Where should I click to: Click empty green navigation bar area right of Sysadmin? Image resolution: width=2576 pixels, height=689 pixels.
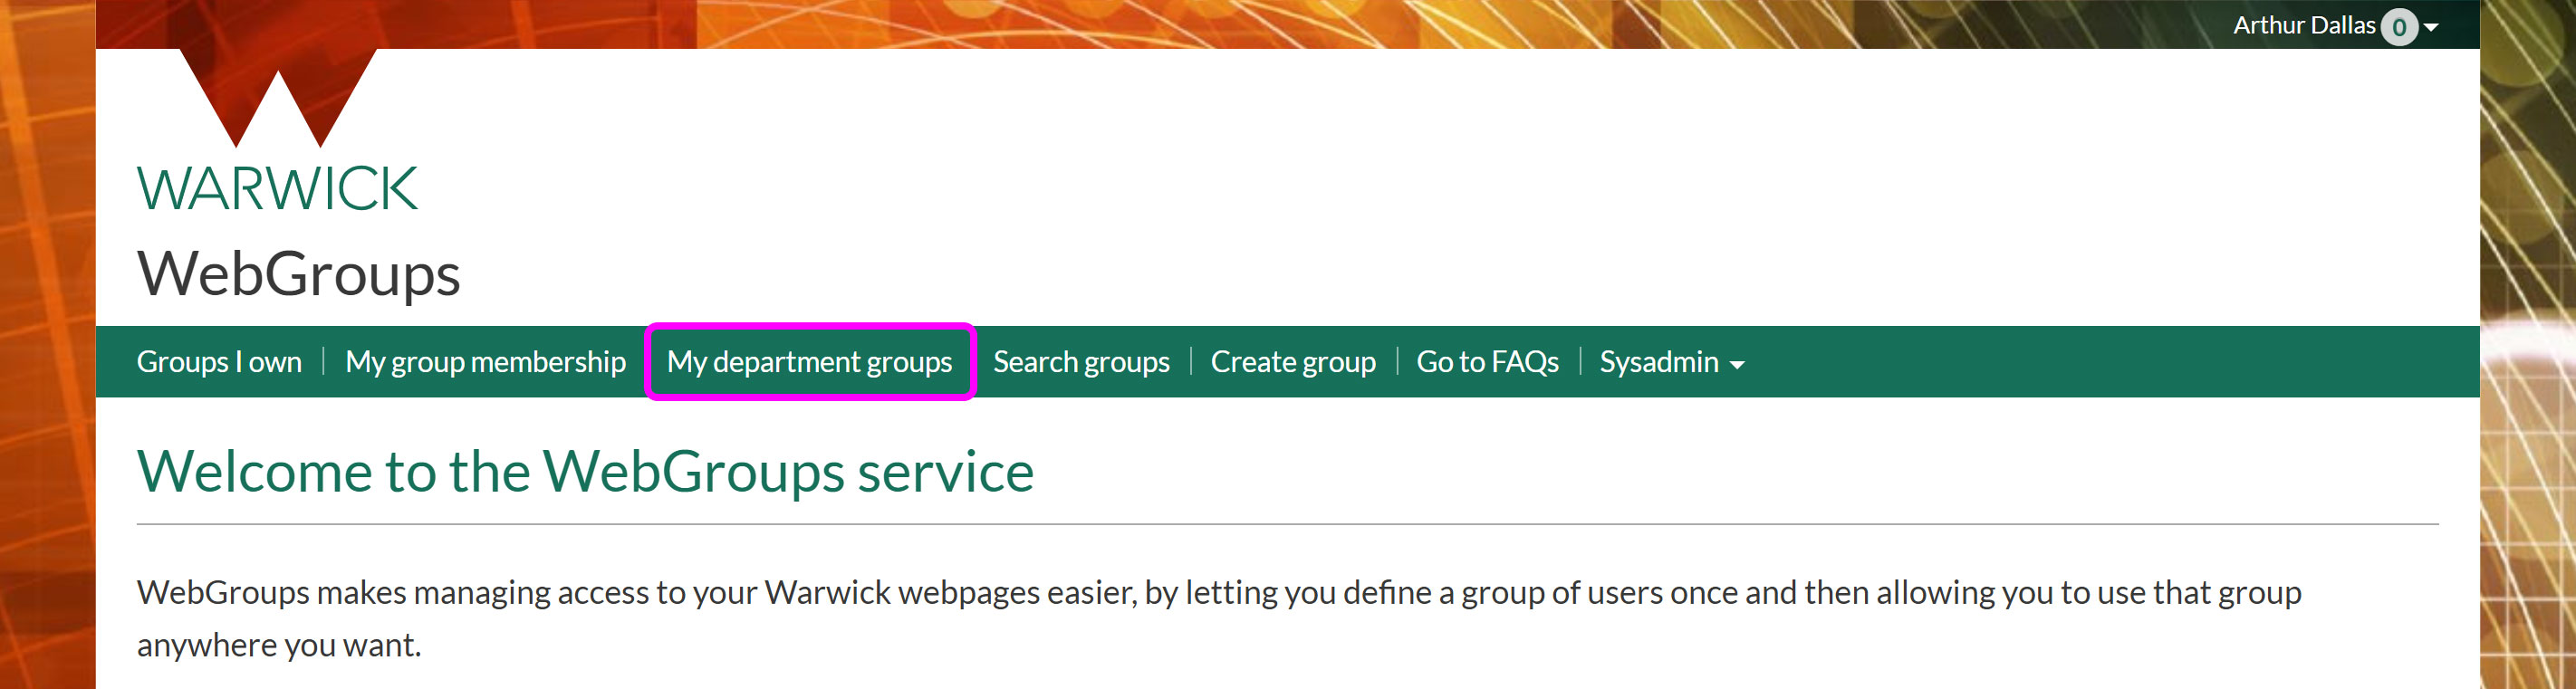[2100, 361]
